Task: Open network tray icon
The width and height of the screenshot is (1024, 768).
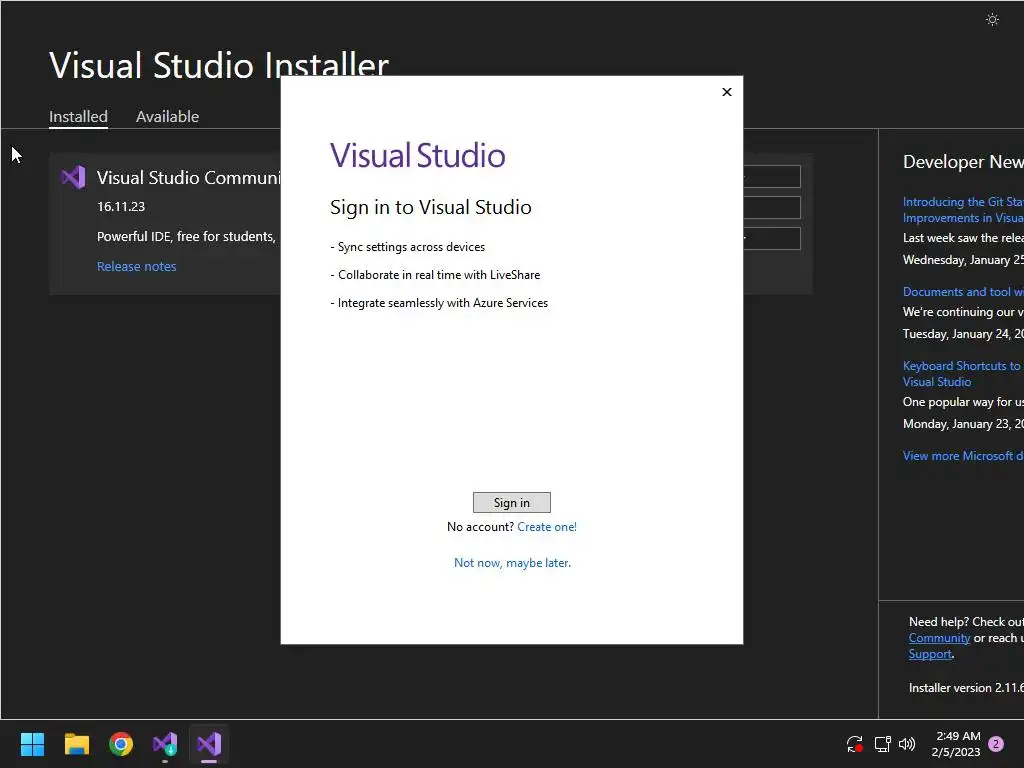Action: coord(882,744)
